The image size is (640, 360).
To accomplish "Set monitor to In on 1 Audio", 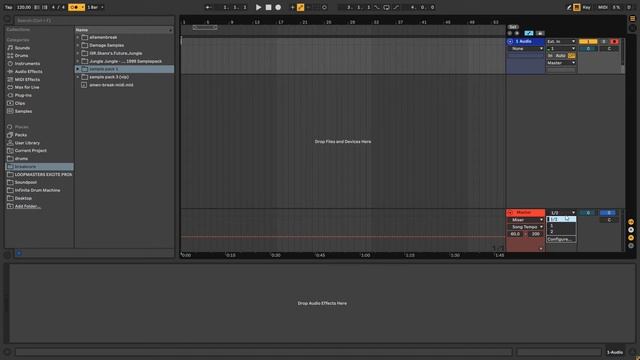I will [x=550, y=56].
